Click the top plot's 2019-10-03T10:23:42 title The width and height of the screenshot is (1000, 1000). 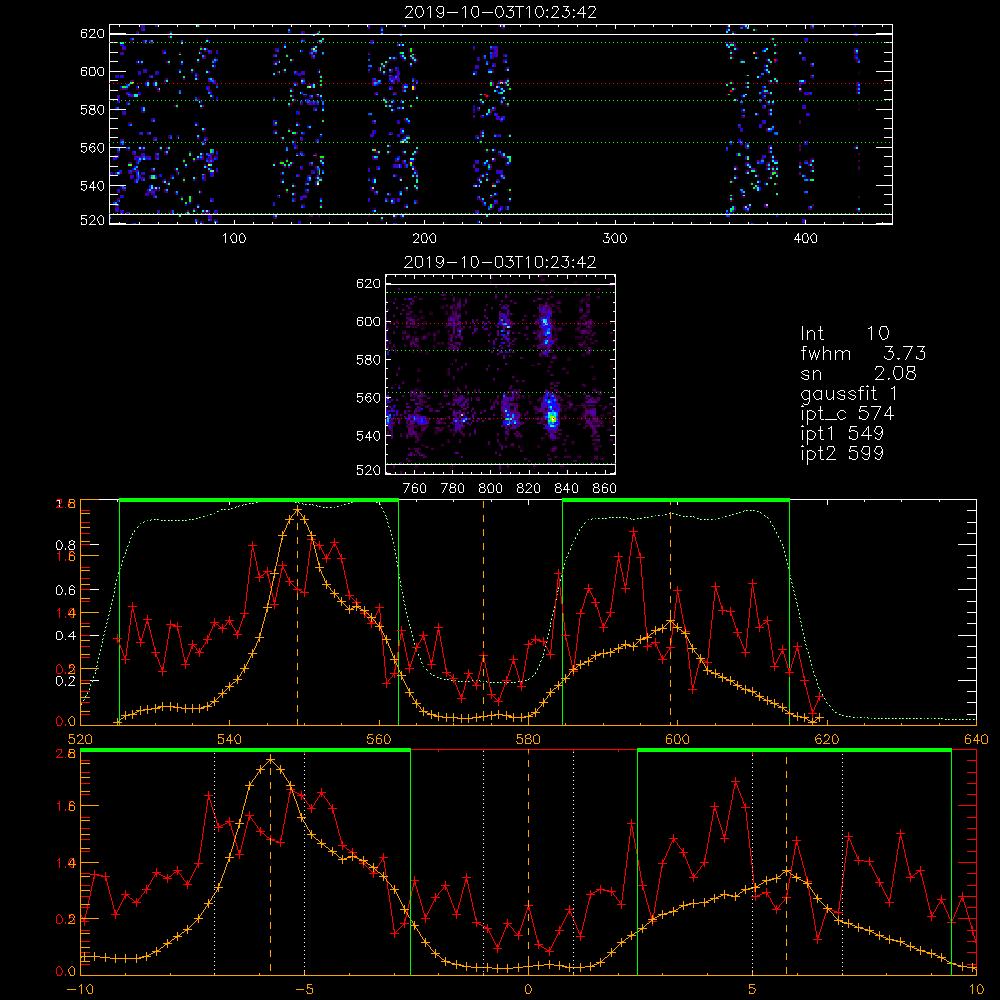pos(501,12)
